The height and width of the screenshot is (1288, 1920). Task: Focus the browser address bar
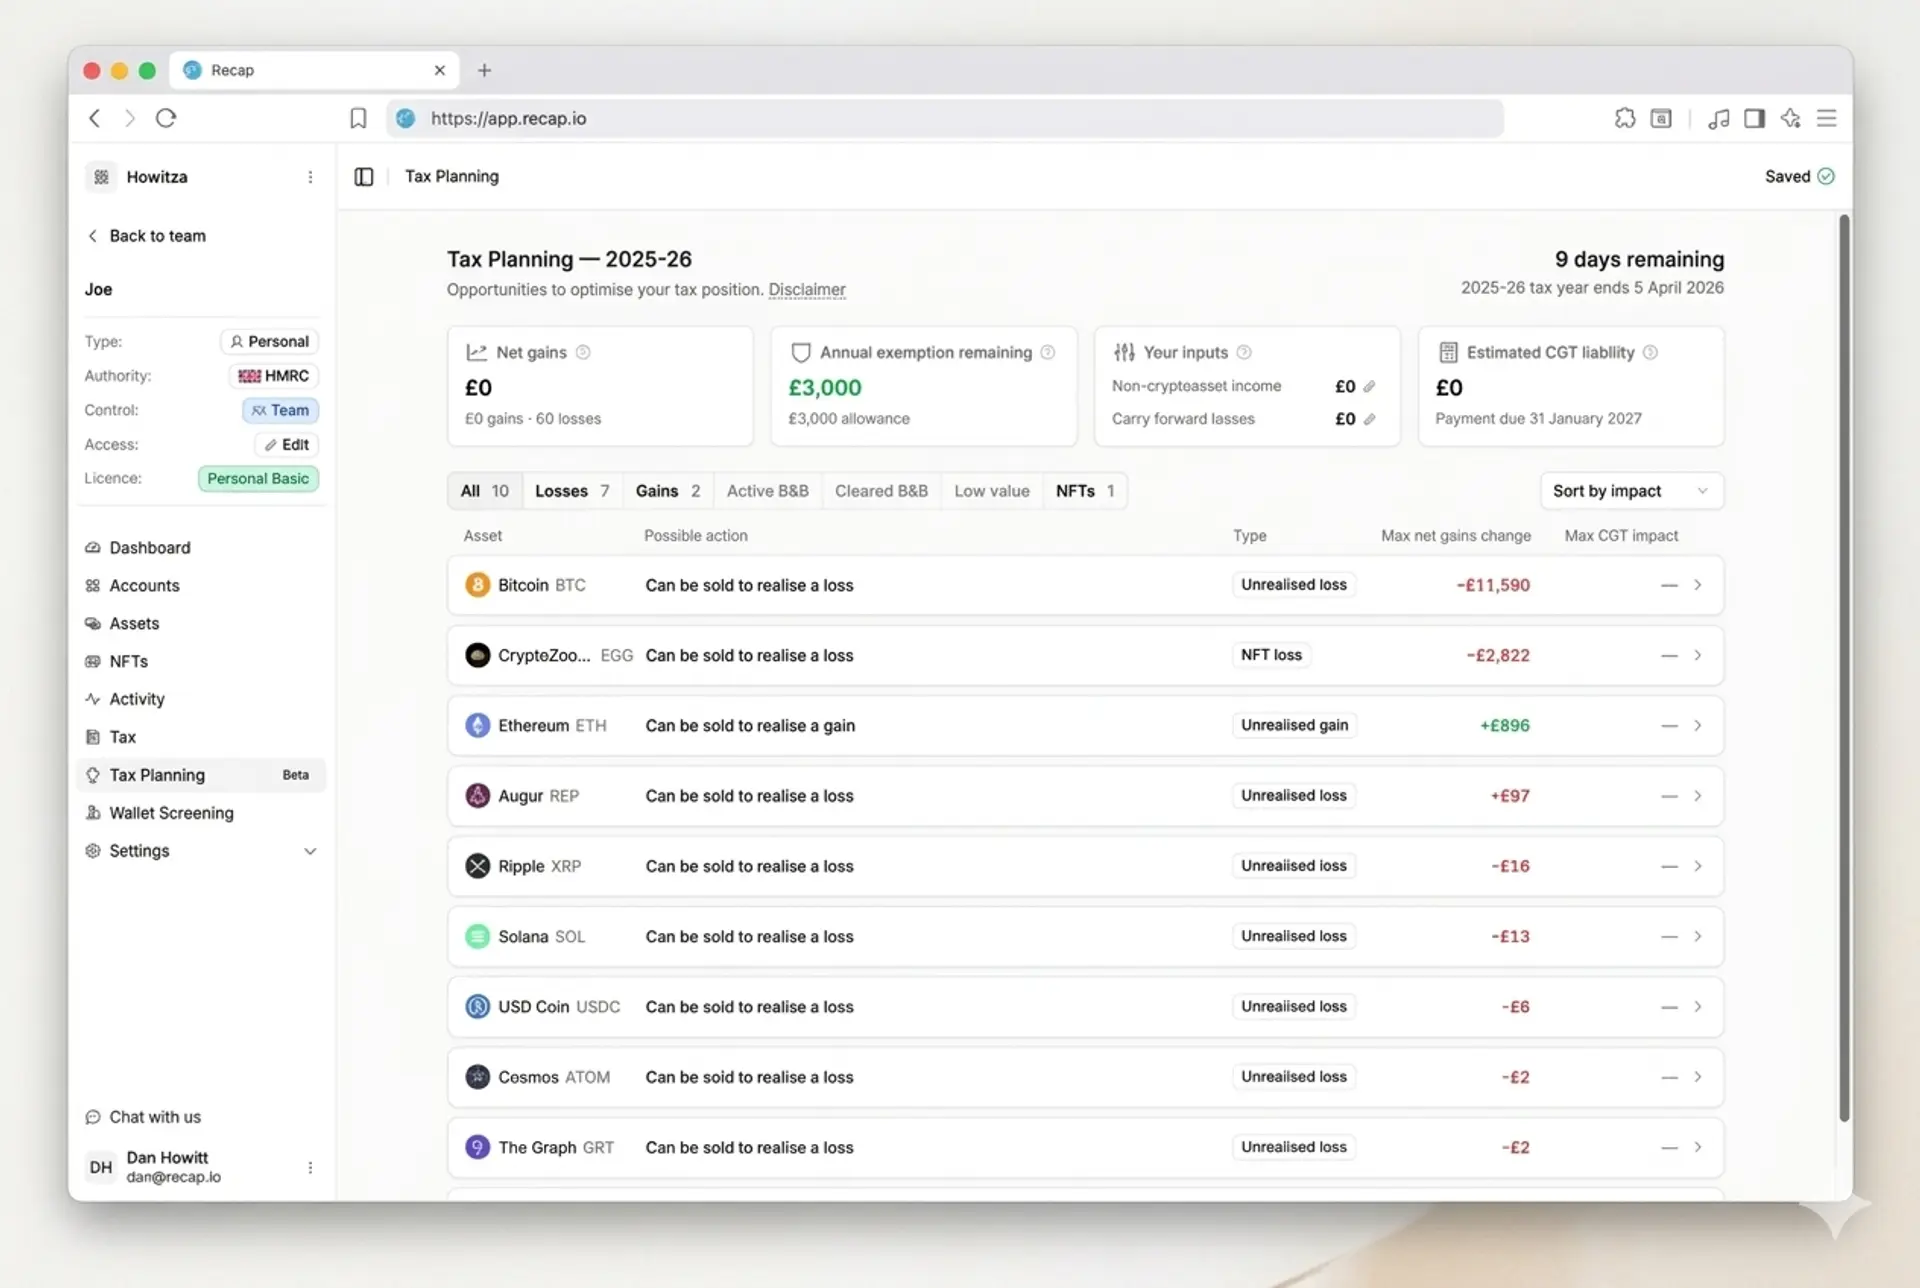[945, 118]
